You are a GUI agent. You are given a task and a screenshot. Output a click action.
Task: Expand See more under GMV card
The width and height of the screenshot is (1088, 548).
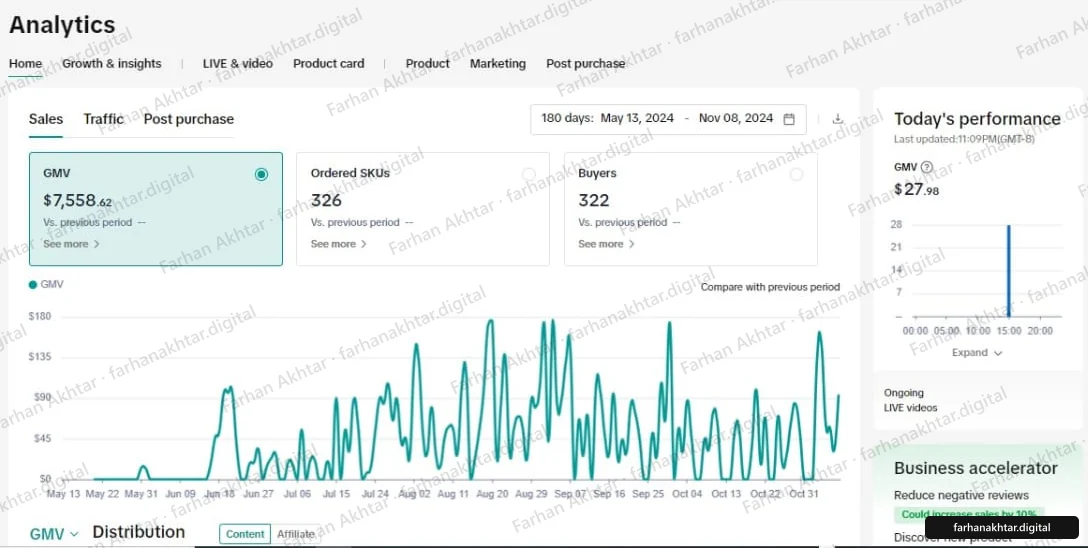click(71, 244)
